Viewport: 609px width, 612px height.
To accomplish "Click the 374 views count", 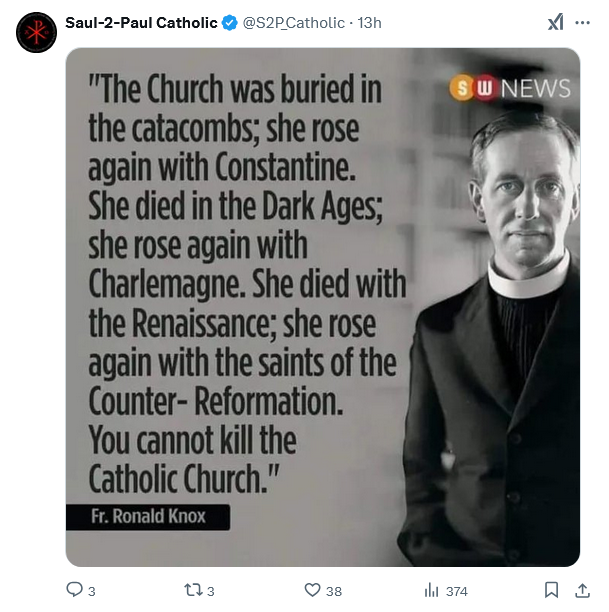I will pos(457,591).
